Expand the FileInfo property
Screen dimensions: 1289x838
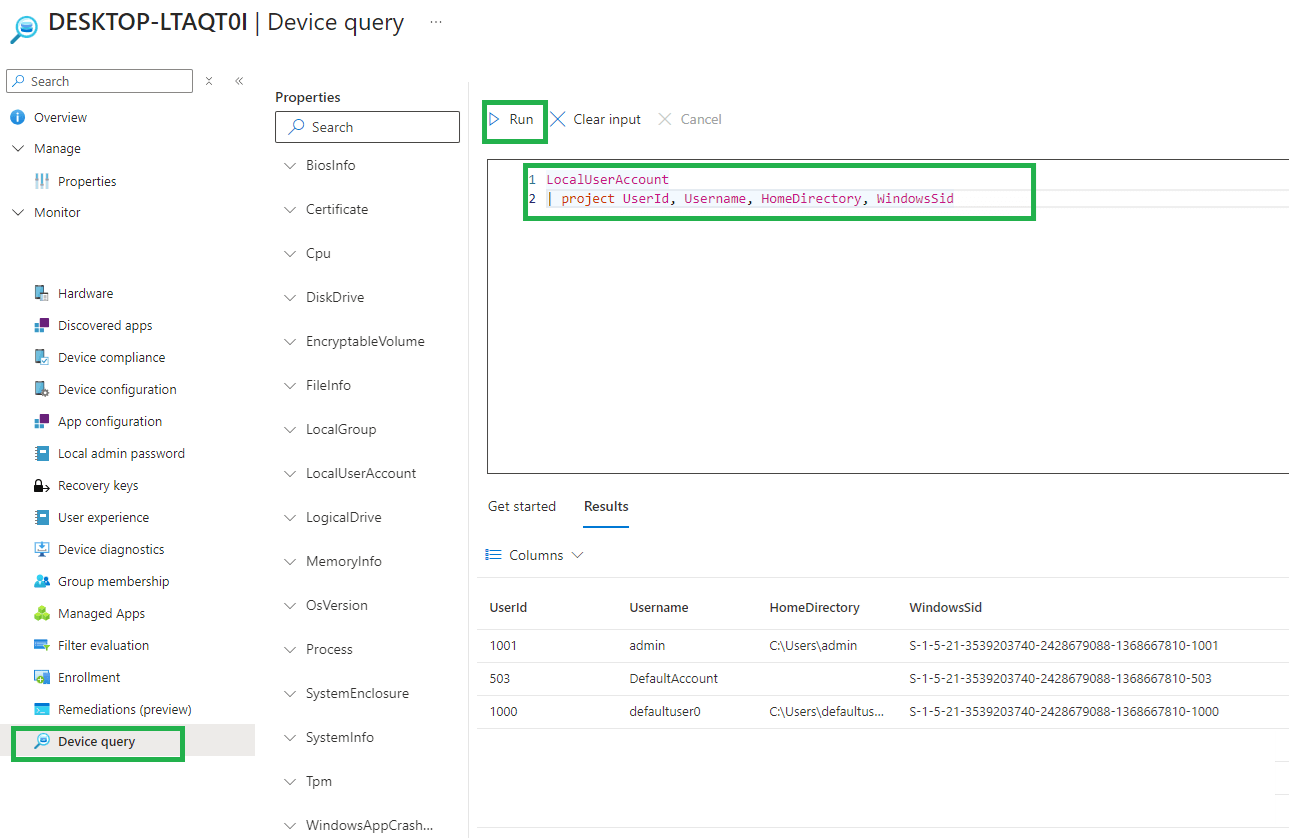[290, 385]
